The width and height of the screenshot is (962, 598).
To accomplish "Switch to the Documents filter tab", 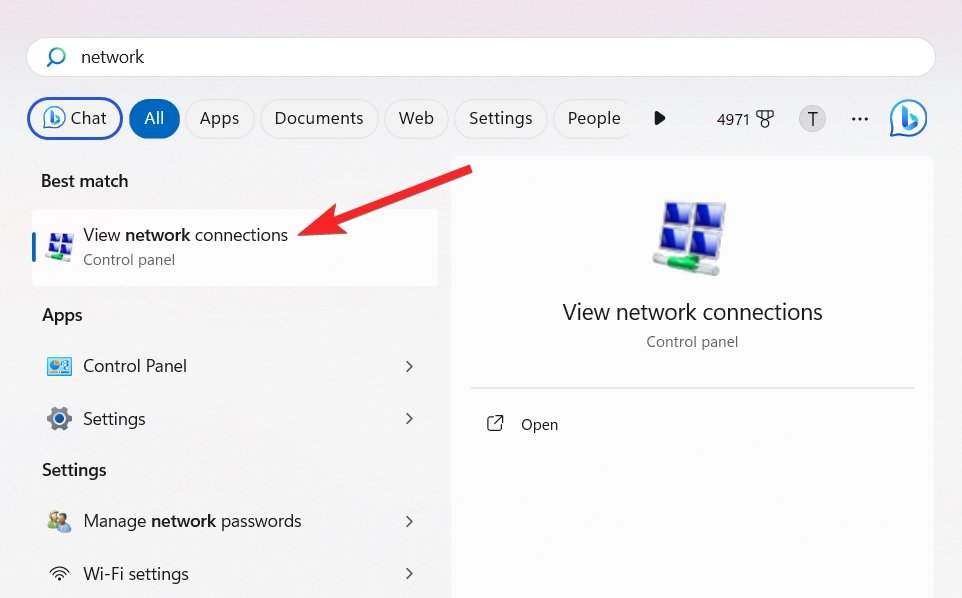I will [x=318, y=118].
